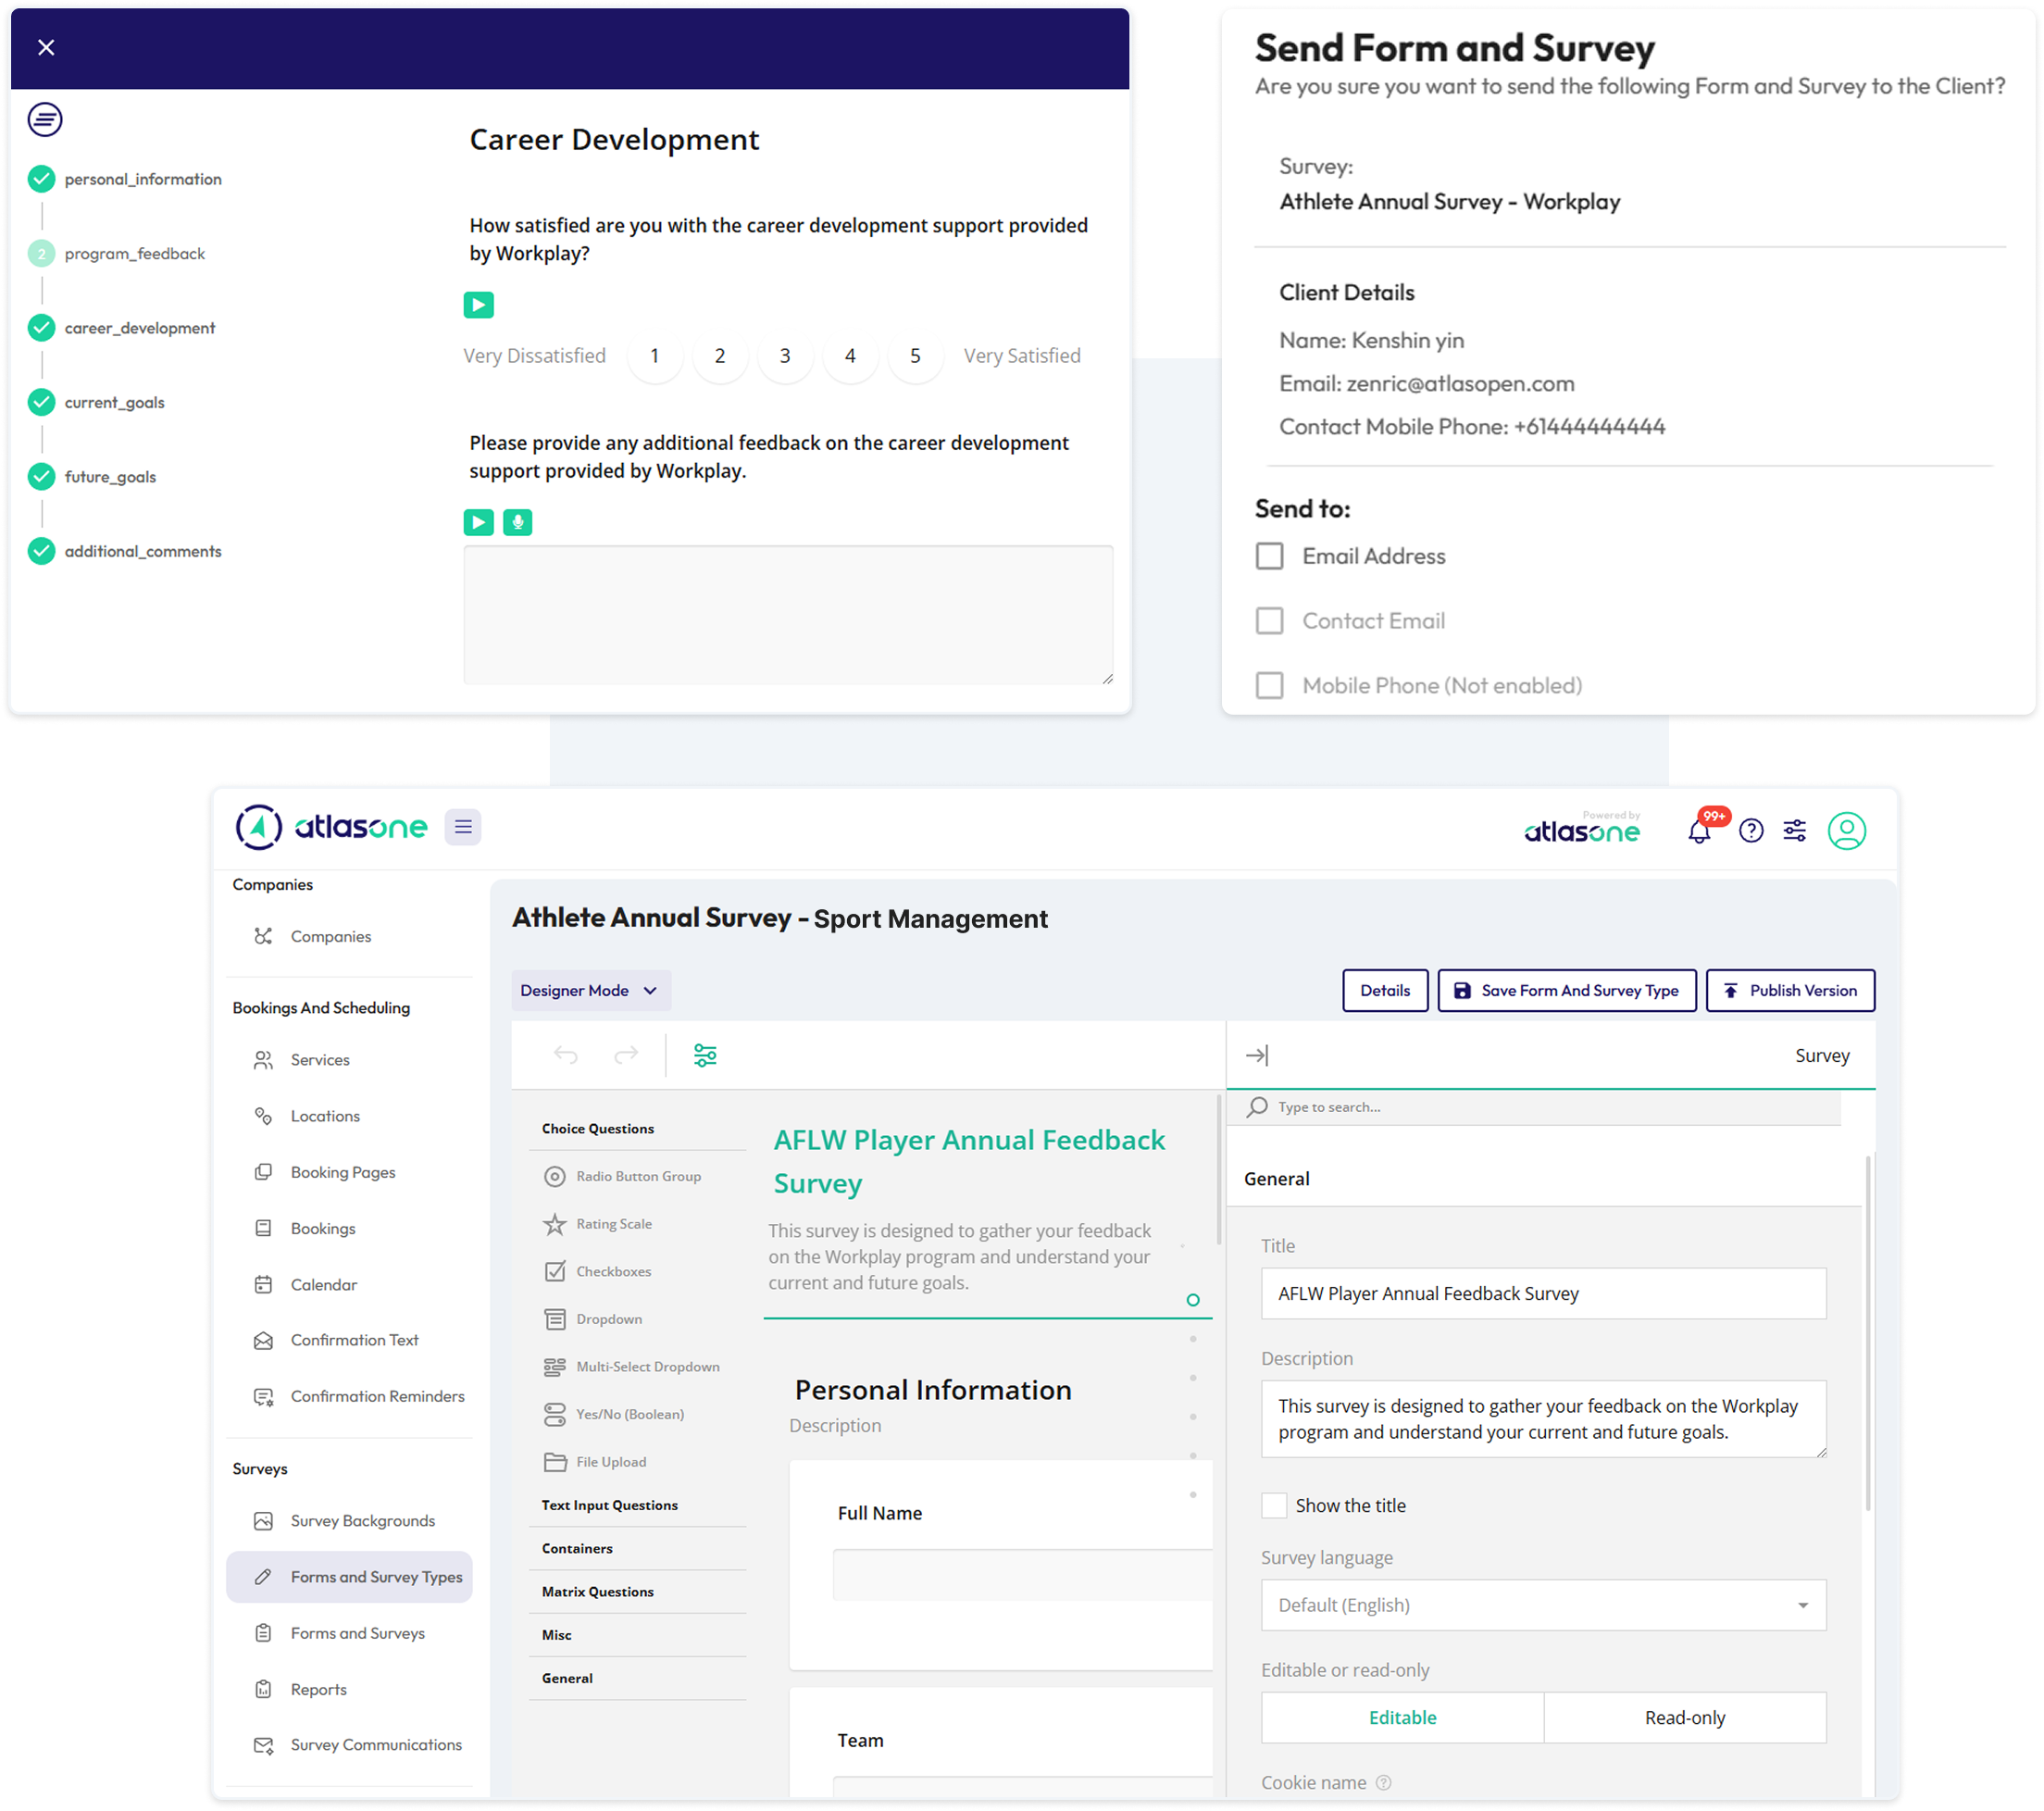Select rating 4 on the satisfaction scale
This screenshot has height=1811, width=2044.
click(850, 356)
